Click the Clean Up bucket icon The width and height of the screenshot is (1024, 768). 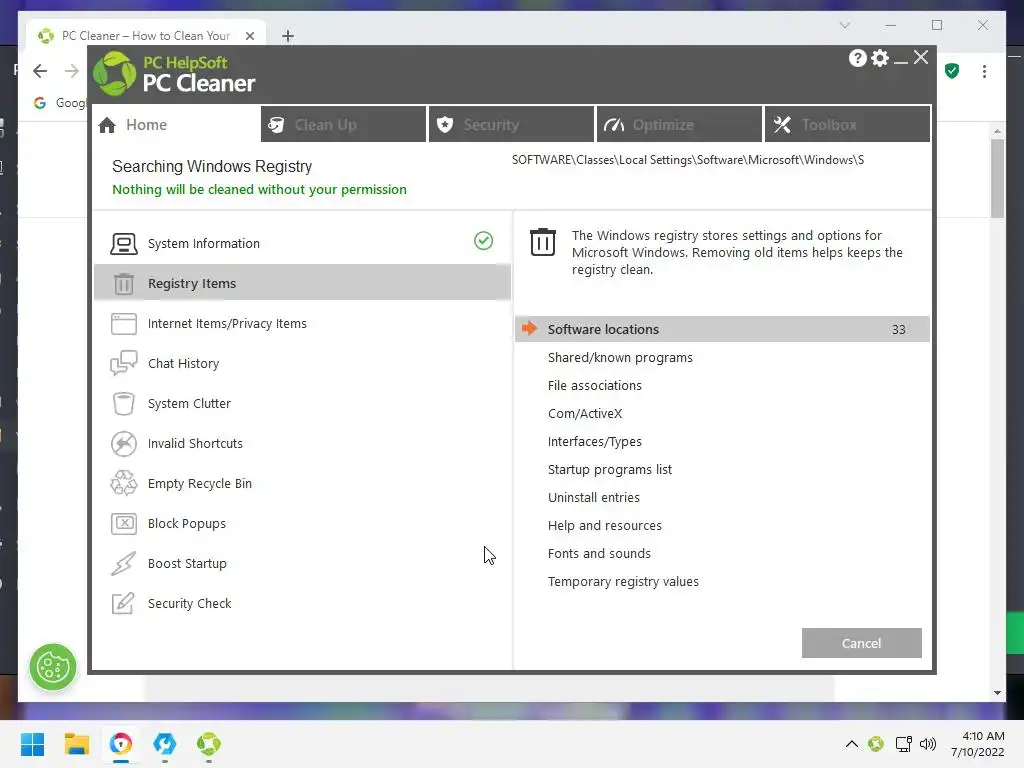click(276, 125)
